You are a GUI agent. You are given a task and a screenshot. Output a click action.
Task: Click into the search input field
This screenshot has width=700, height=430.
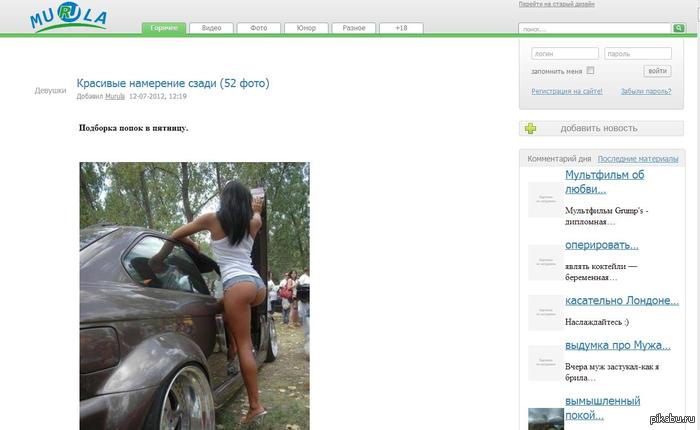pyautogui.click(x=595, y=29)
